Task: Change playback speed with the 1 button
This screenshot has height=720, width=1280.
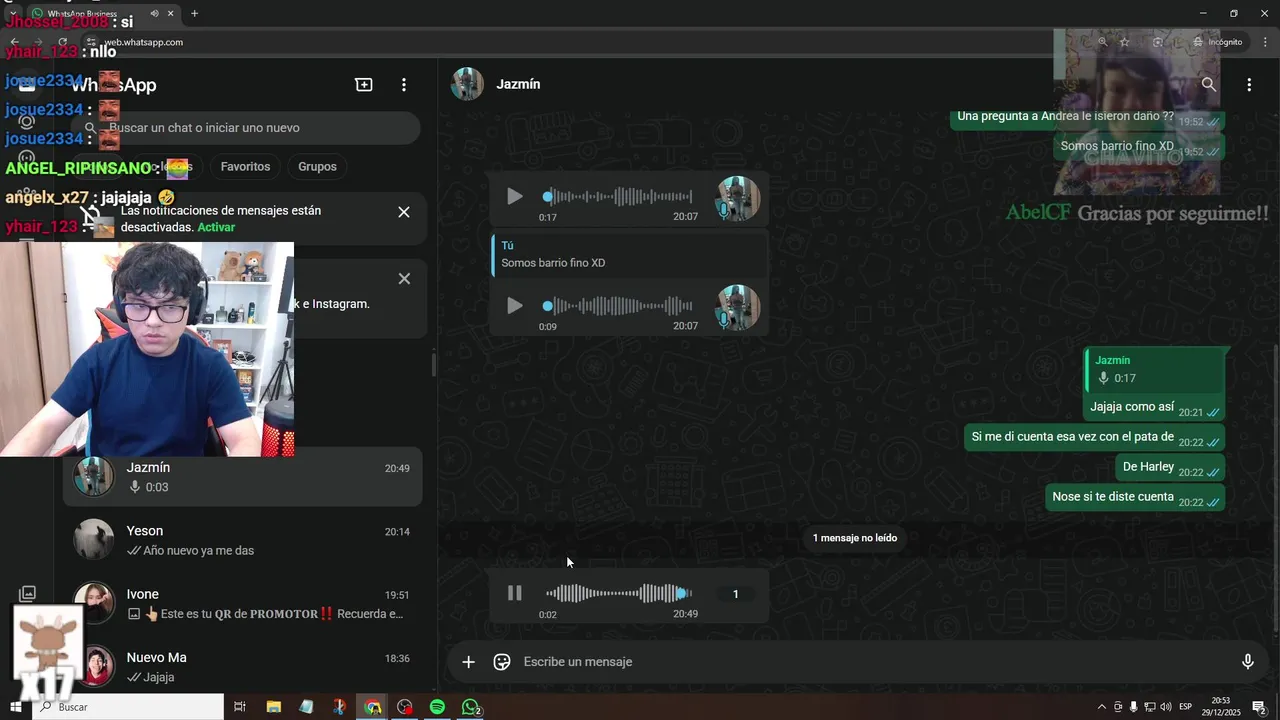Action: (735, 594)
